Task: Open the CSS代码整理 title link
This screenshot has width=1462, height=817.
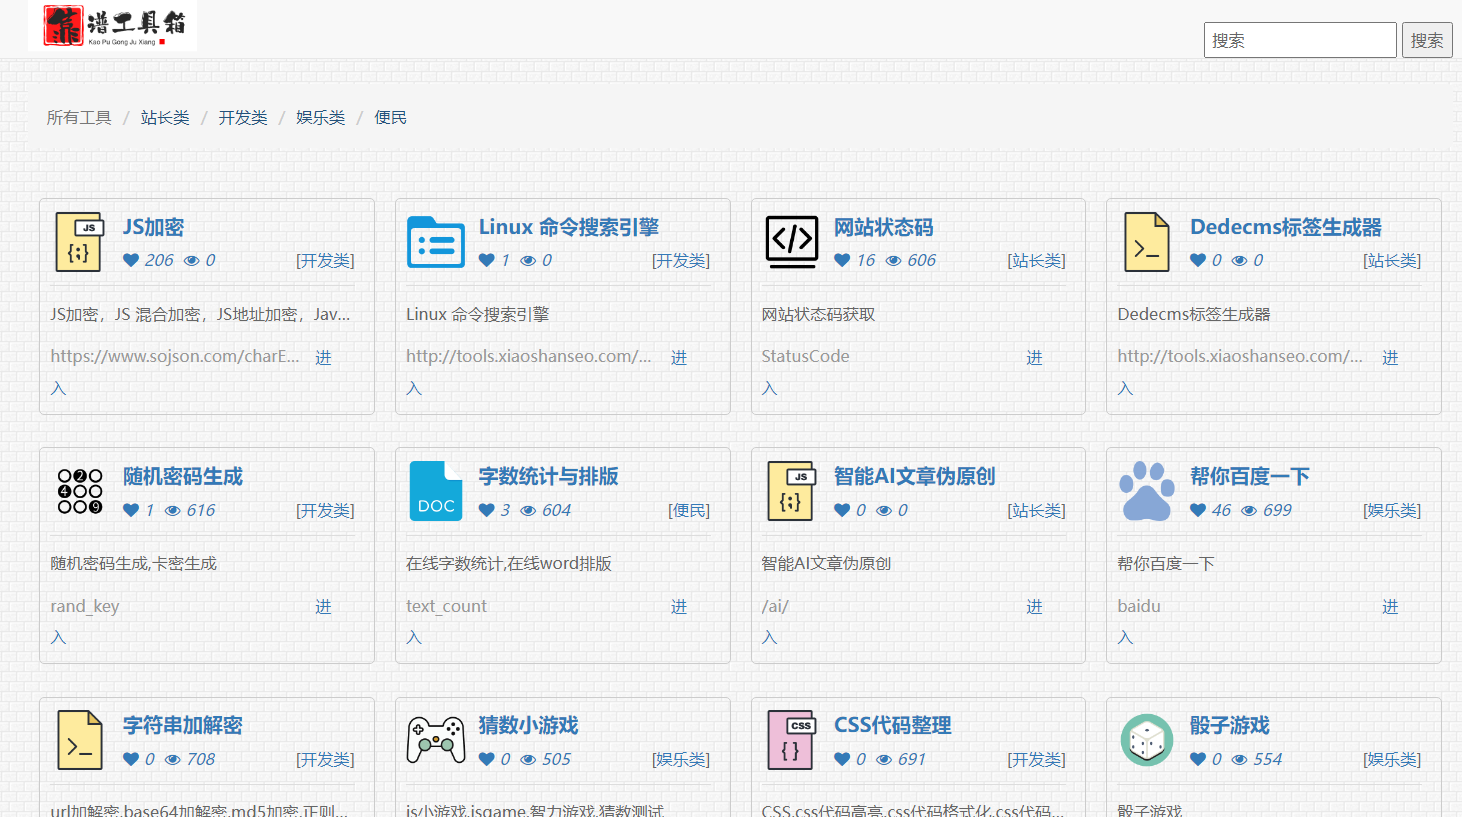Action: click(892, 725)
